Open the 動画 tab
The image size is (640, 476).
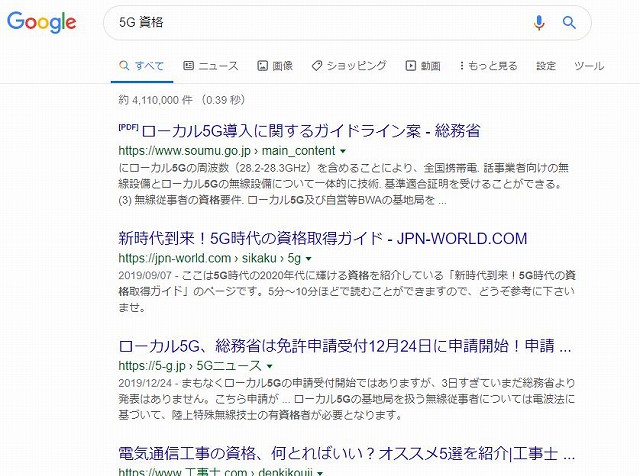pos(423,66)
